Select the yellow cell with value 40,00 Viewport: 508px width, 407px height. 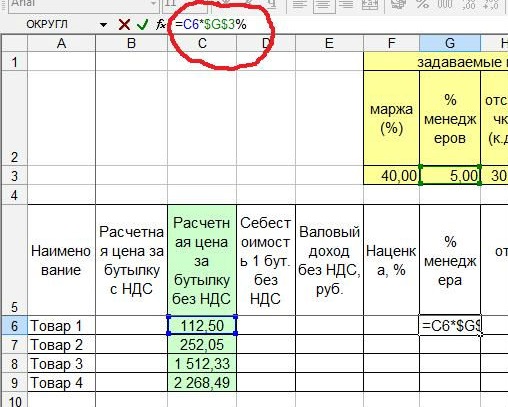point(391,175)
